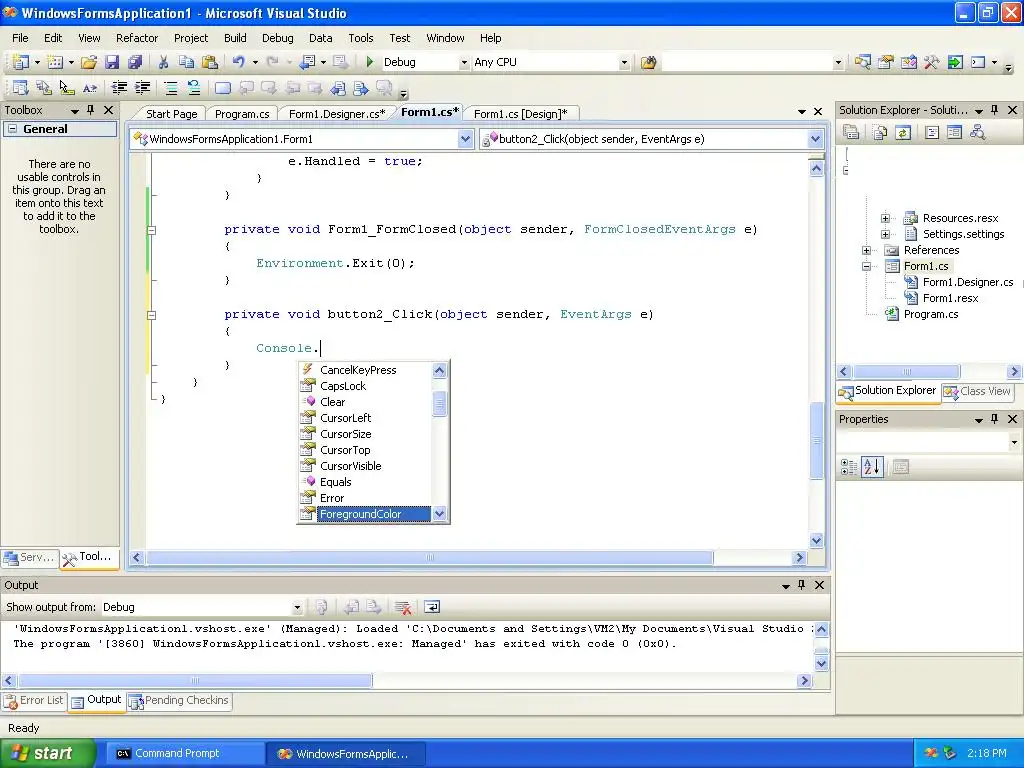The image size is (1024, 768).
Task: Open the Toolbox via the hammer and wrench icon
Action: point(931,62)
